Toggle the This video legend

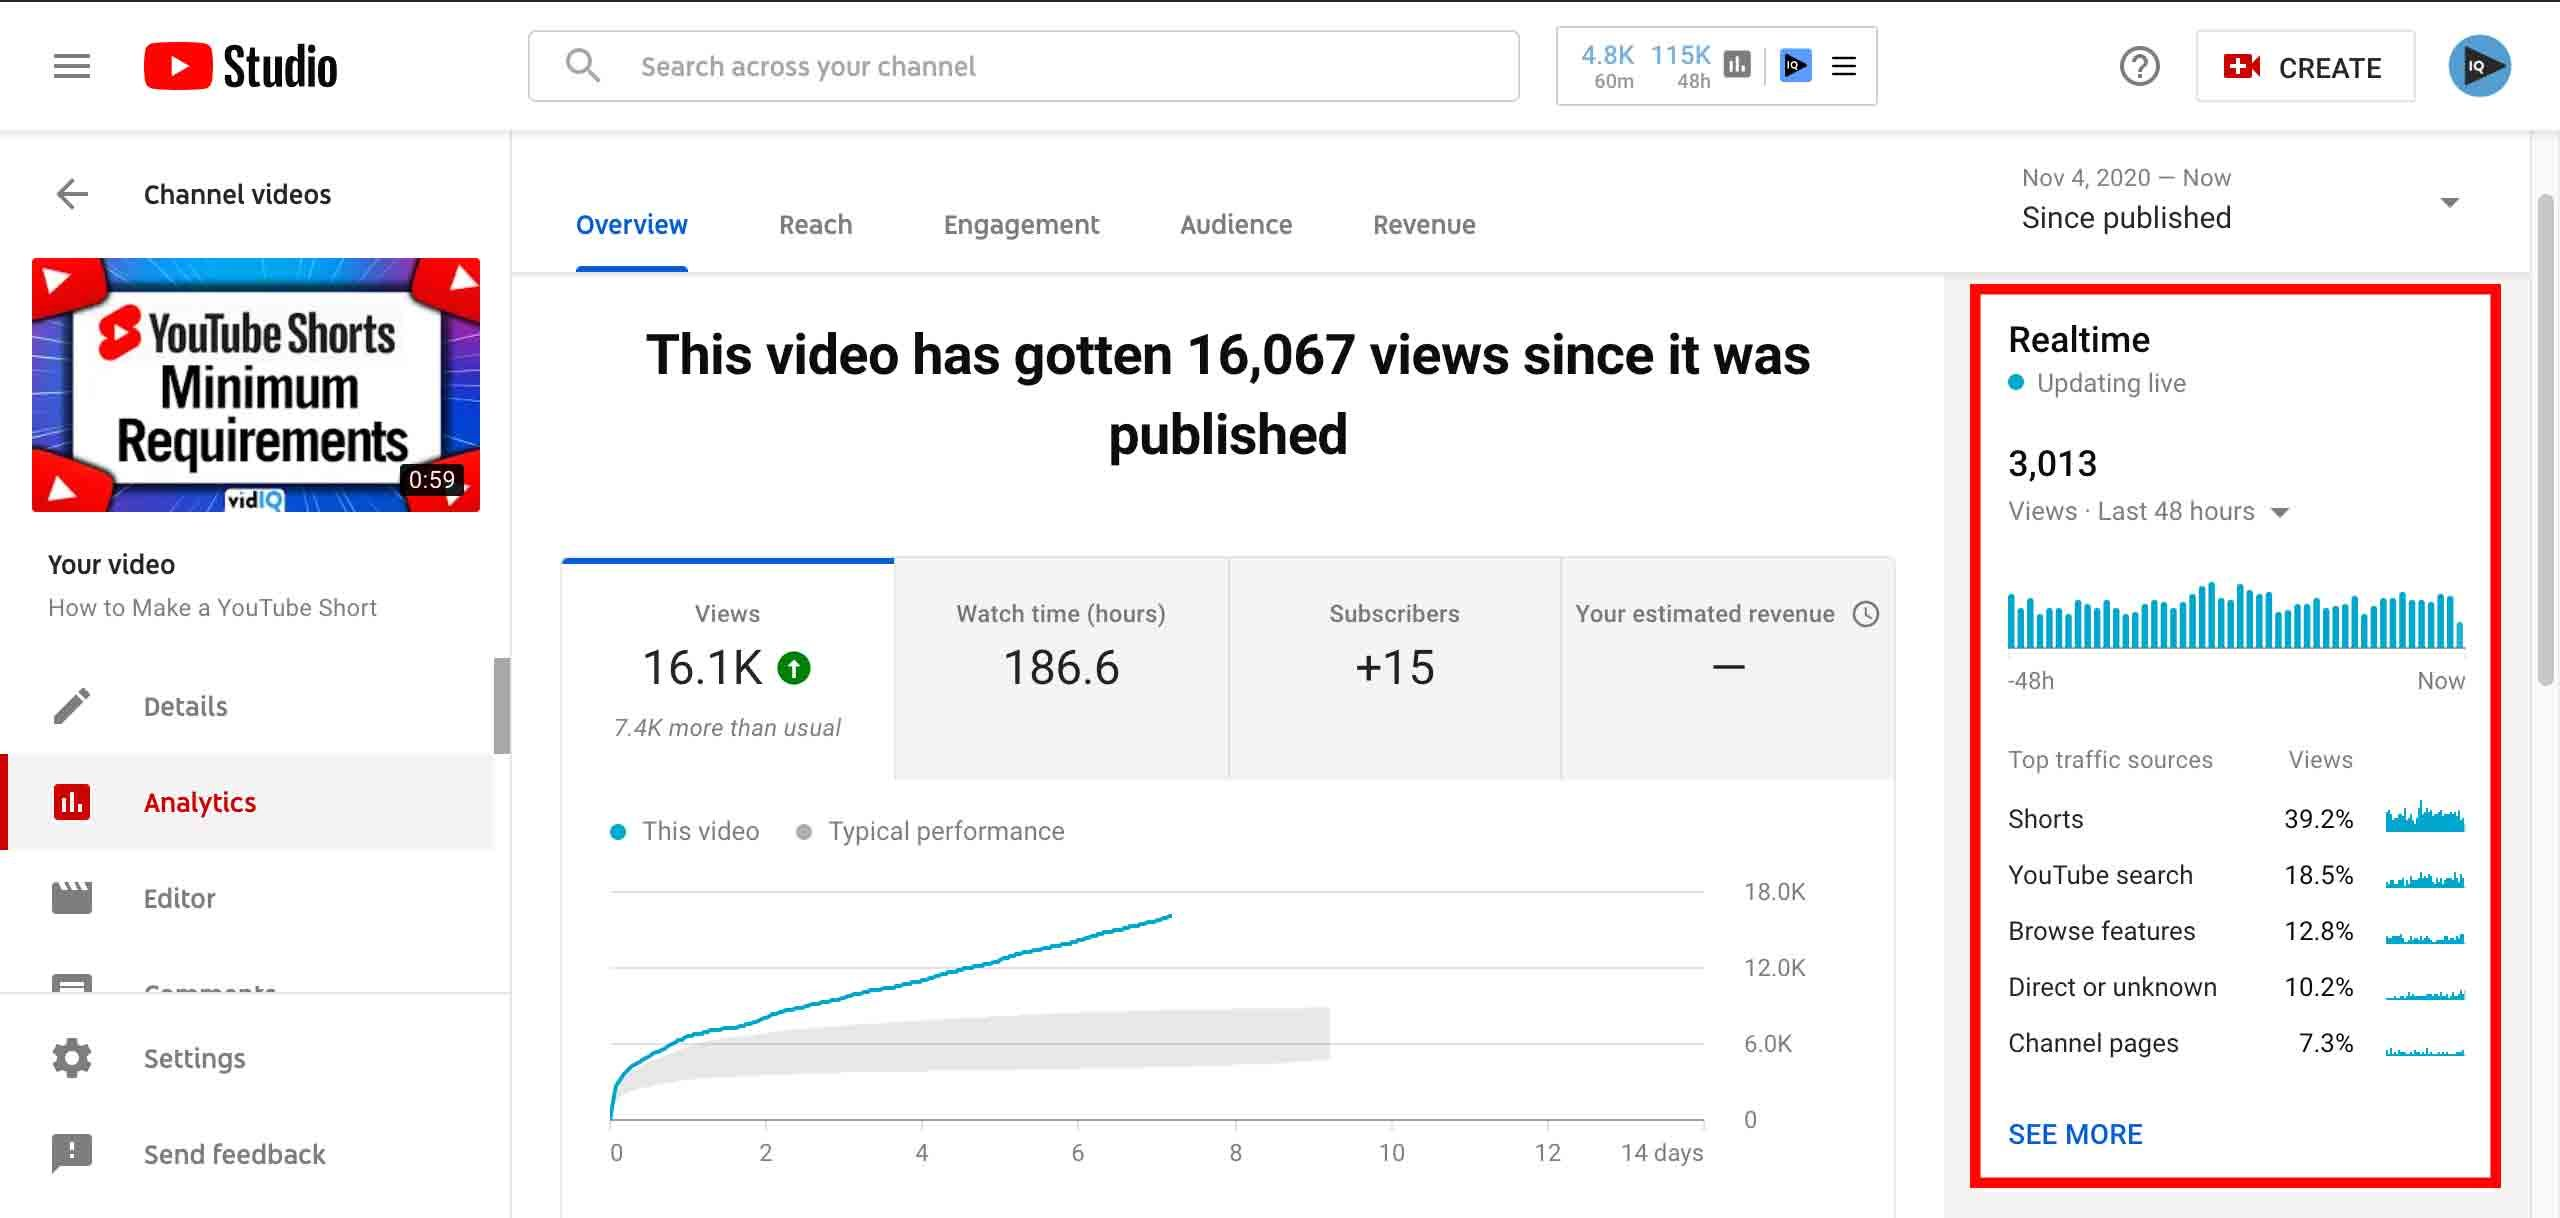[684, 830]
